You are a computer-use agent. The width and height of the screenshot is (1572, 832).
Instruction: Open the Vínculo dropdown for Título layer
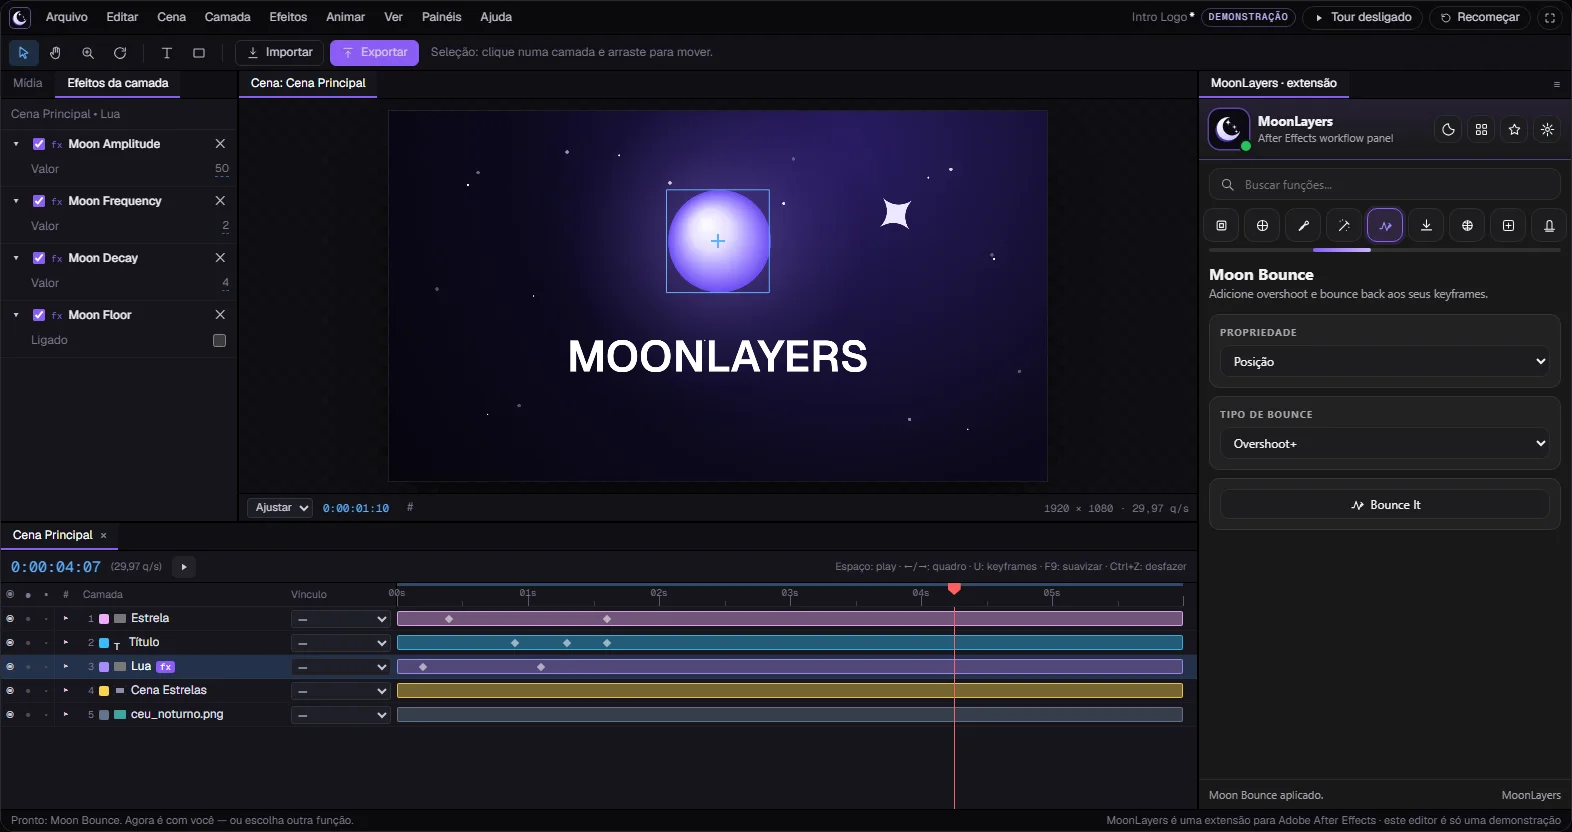(x=340, y=643)
